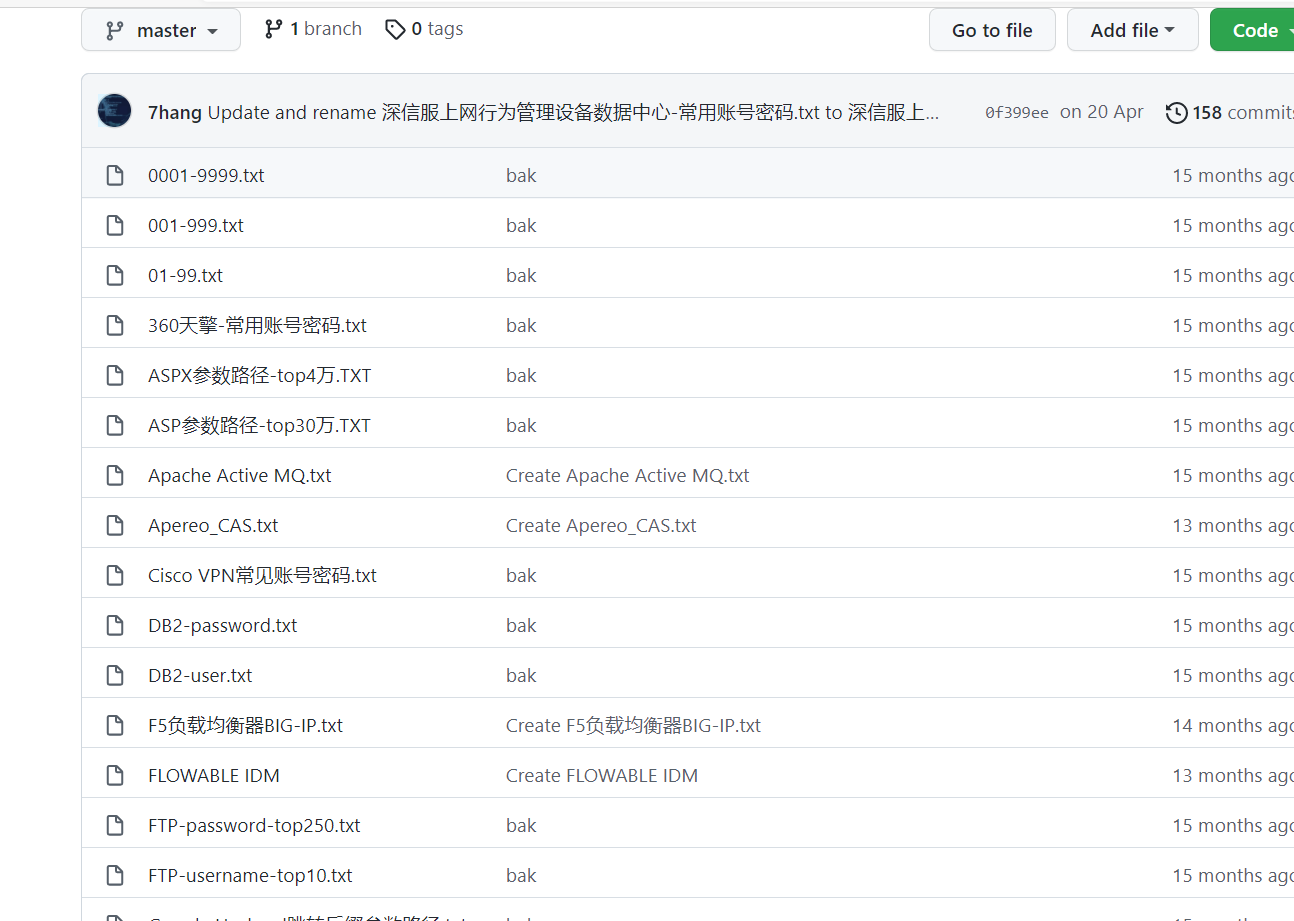Screen dimensions: 1294x921
Task: Open the file Cisco VPN常见账号密码.txt
Action: pos(262,576)
